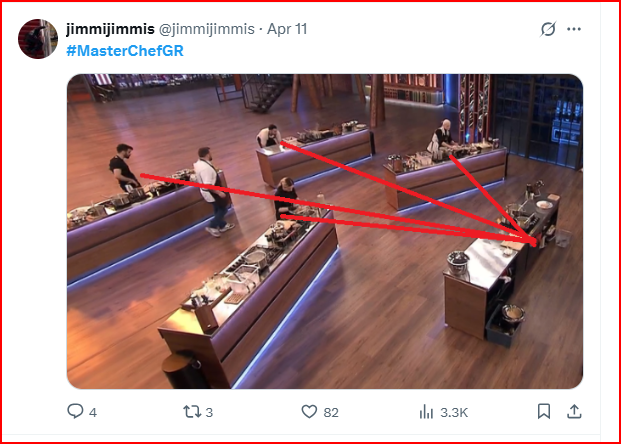Image resolution: width=621 pixels, height=444 pixels.
Task: Open jimmijimmis profile avatar picture
Action: point(38,39)
